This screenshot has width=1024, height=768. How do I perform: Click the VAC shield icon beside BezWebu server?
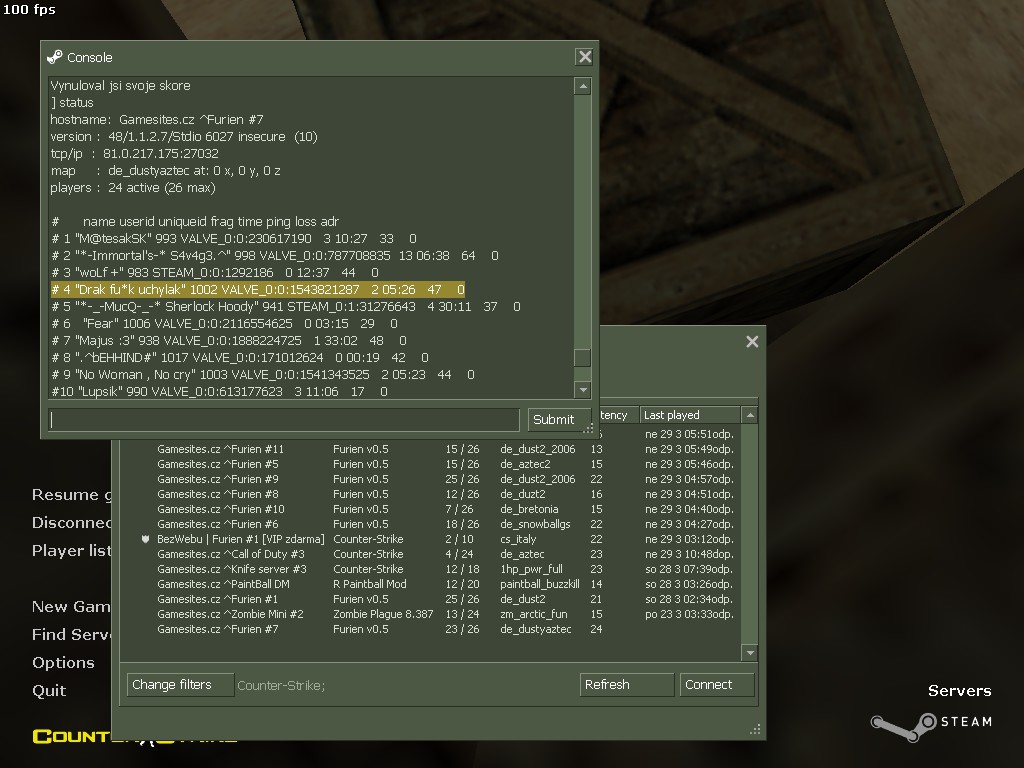[146, 539]
